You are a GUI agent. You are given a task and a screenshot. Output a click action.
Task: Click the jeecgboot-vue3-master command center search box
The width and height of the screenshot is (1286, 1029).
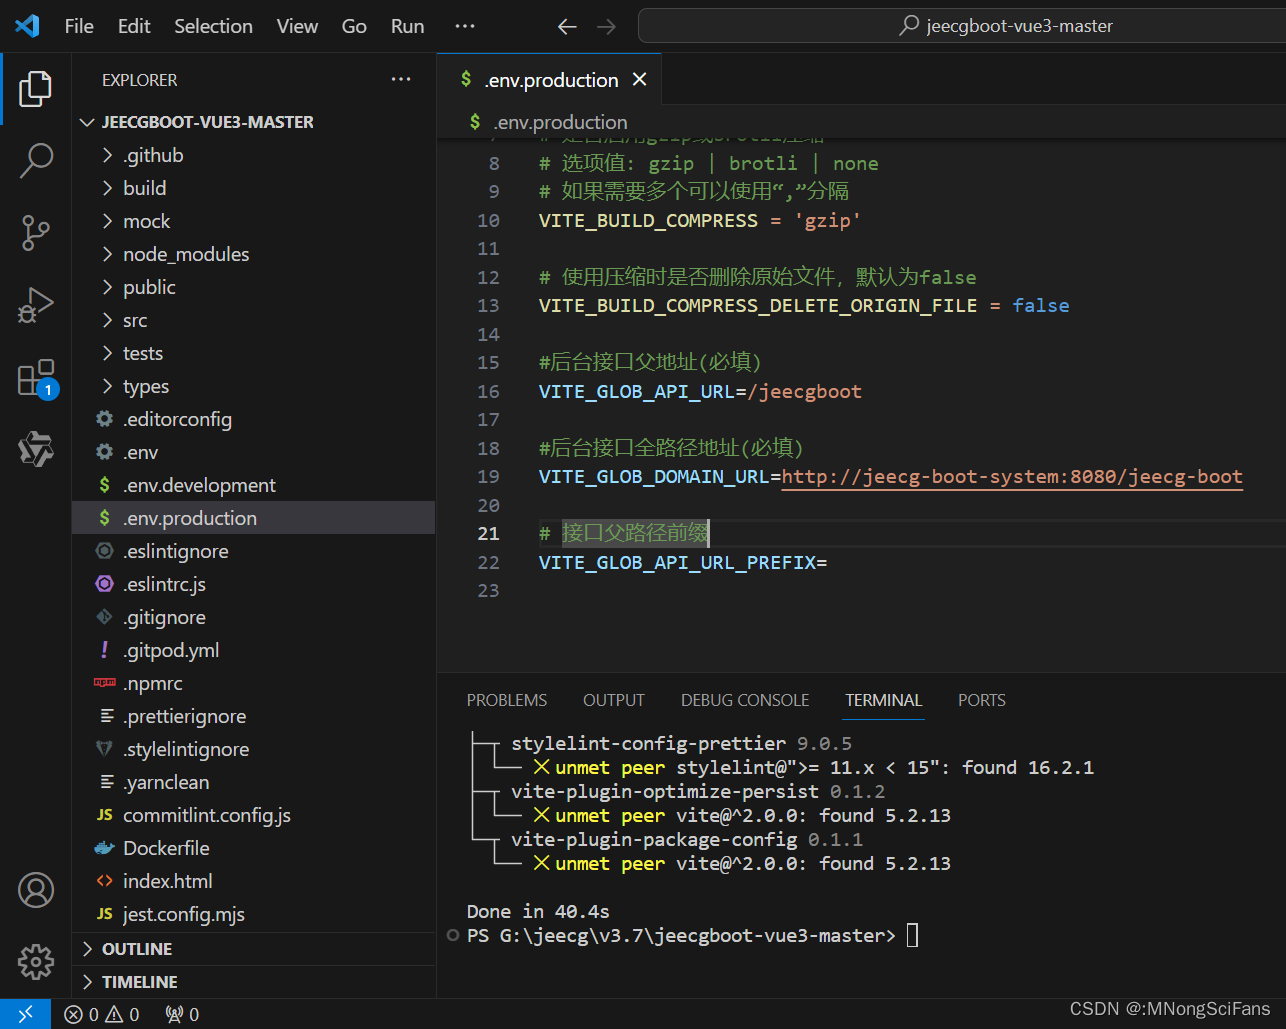962,26
